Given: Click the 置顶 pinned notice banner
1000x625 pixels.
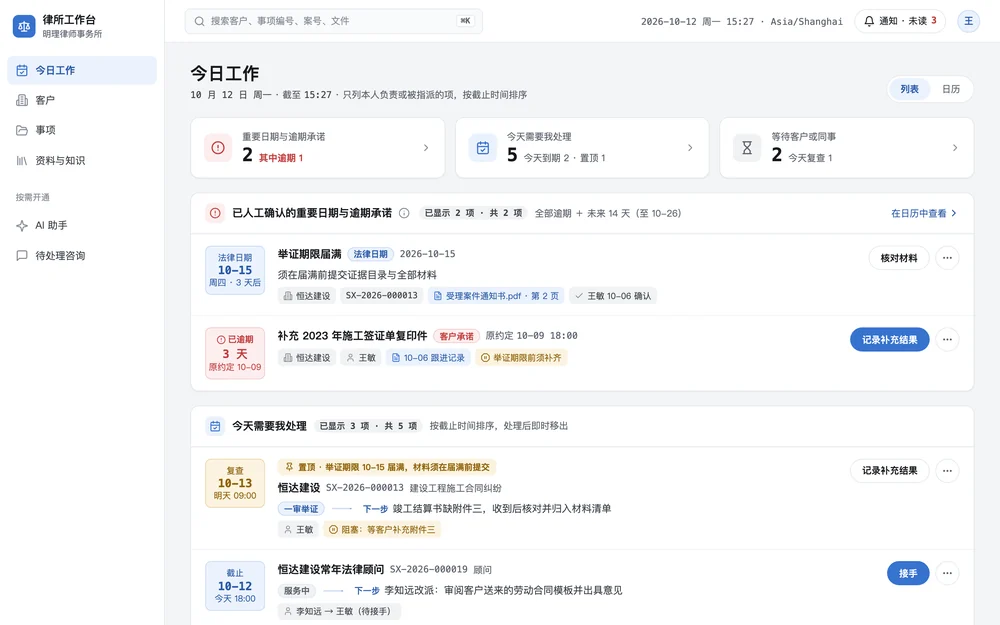Looking at the screenshot, I should pyautogui.click(x=386, y=467).
